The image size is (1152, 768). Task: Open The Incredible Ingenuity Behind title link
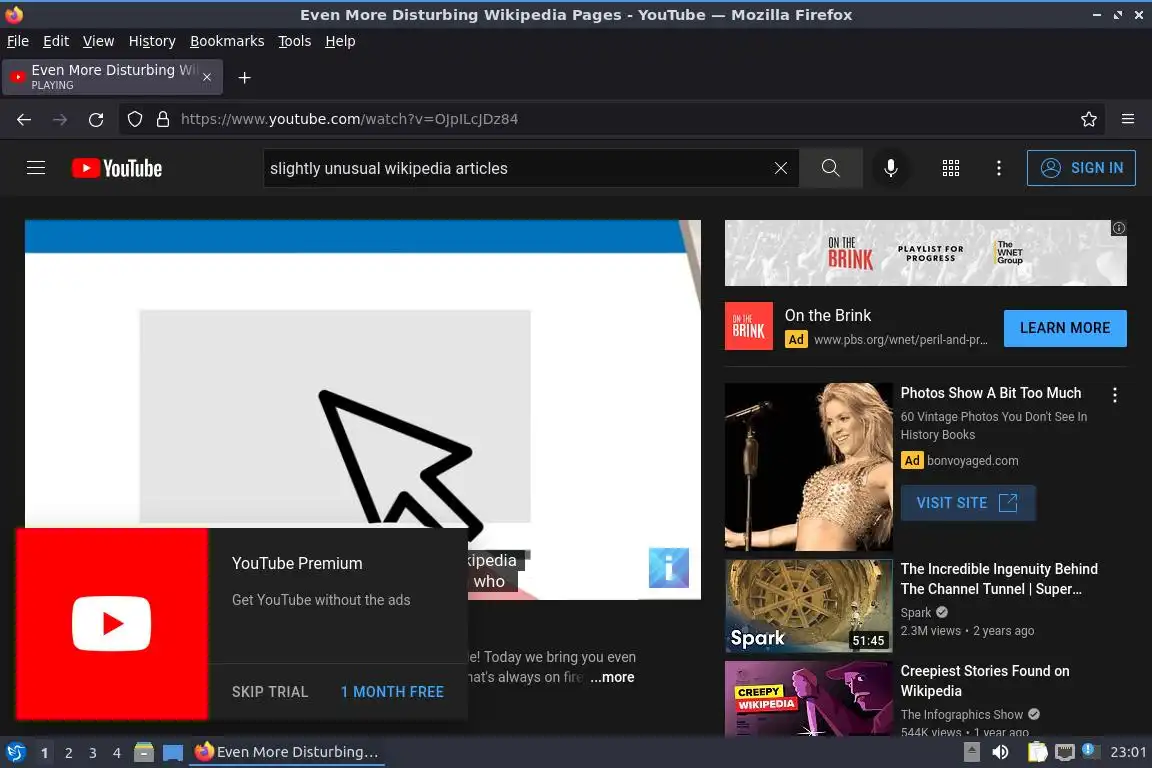click(999, 579)
